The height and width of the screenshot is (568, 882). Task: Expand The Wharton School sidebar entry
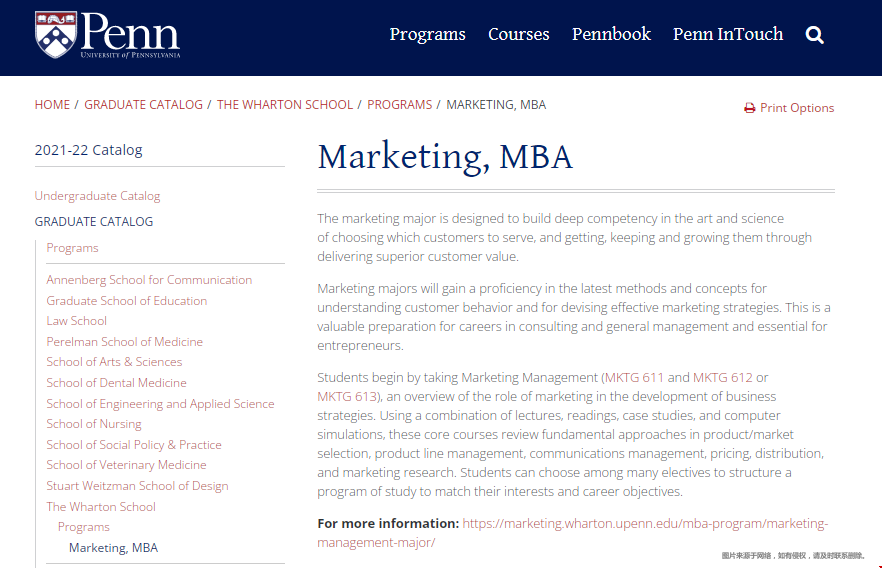point(101,507)
